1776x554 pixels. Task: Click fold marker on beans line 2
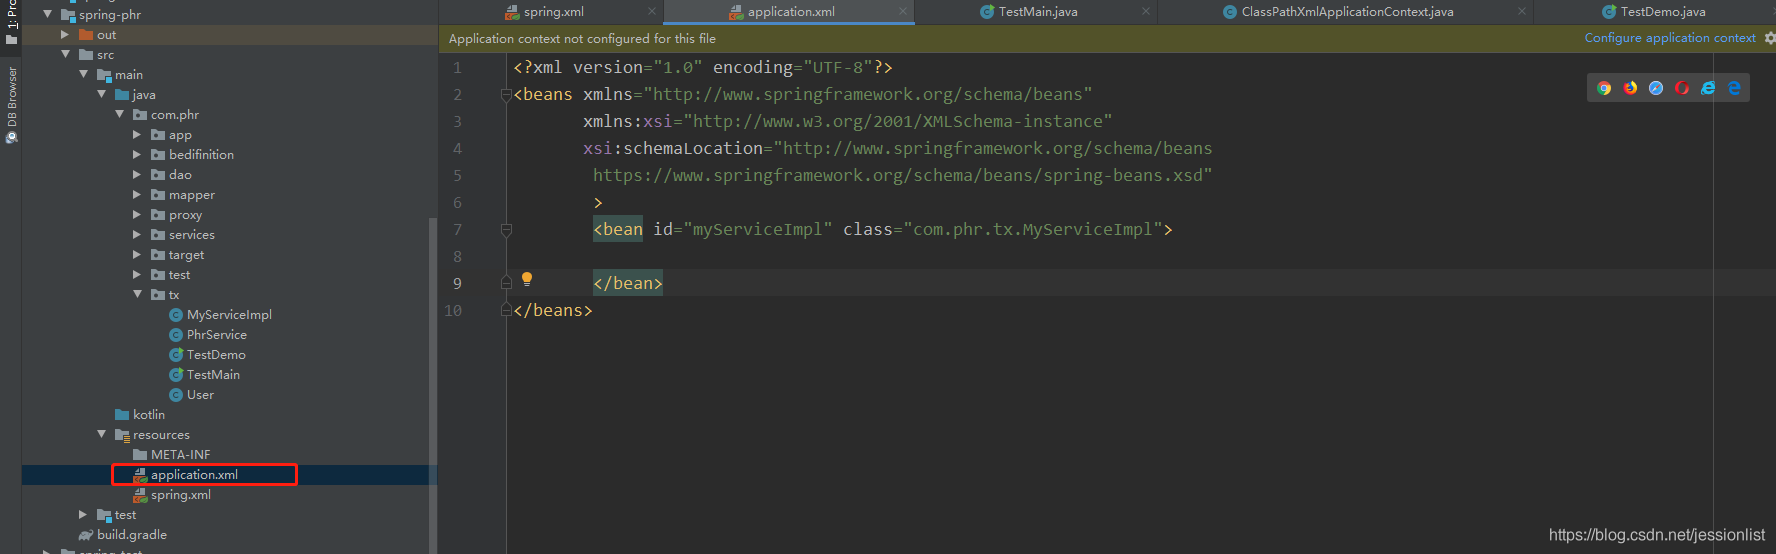coord(506,95)
